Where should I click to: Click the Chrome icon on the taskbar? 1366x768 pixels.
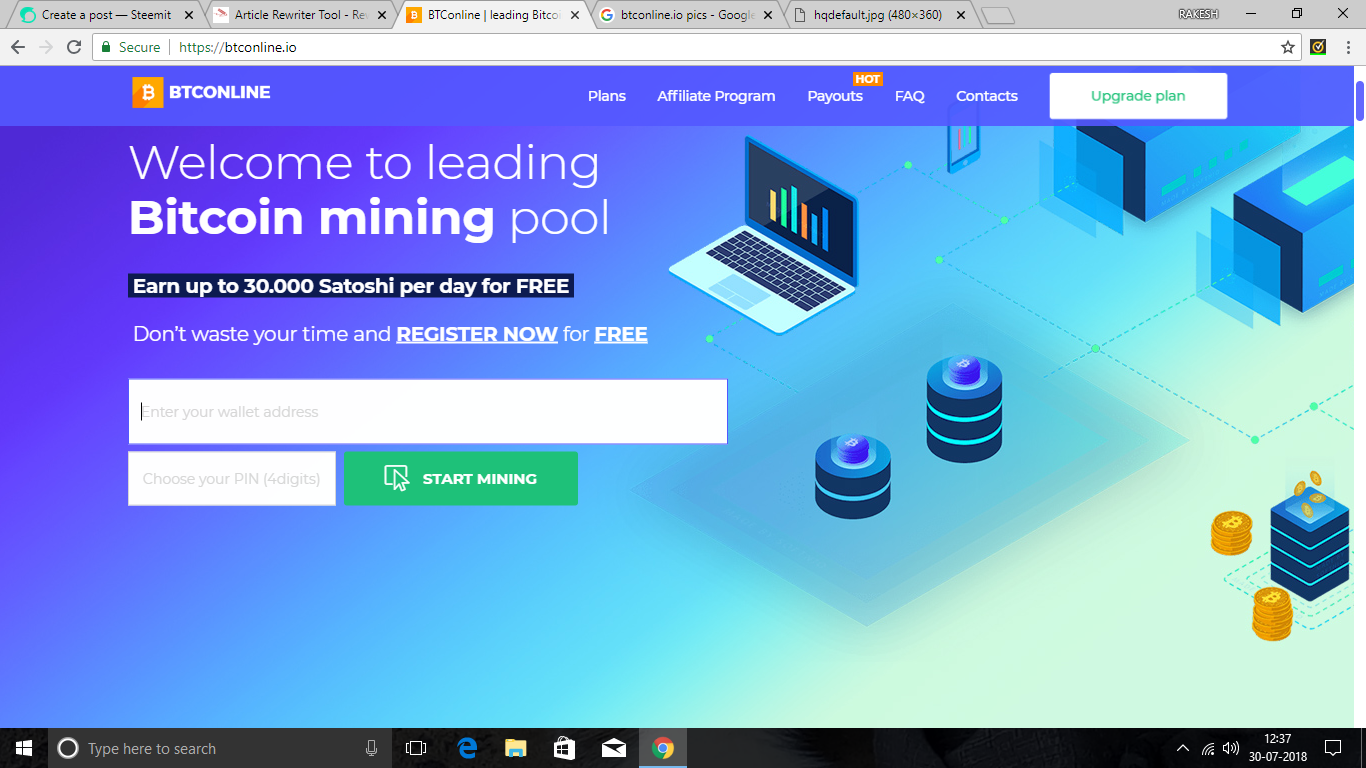662,748
